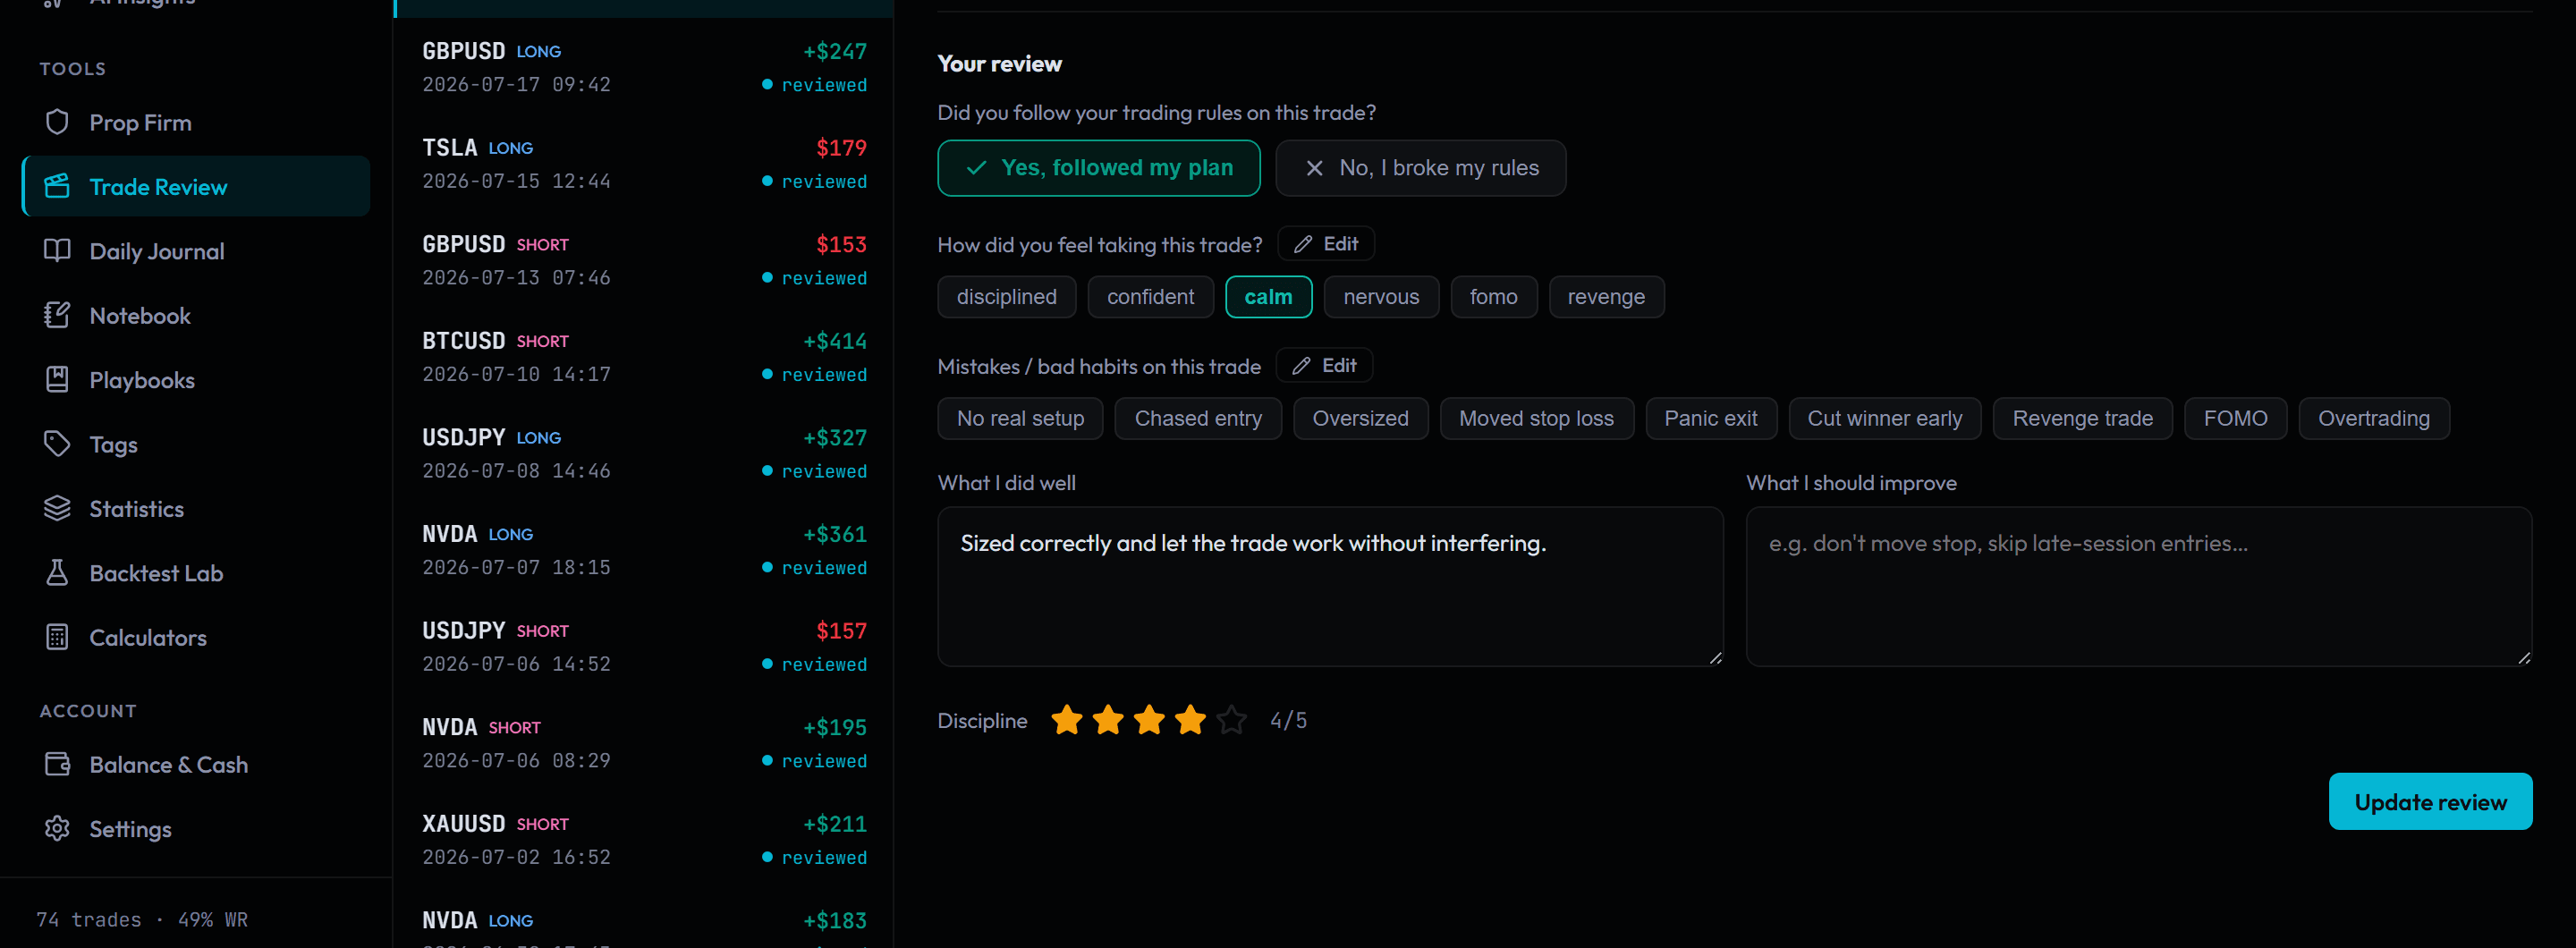Select the GBPUSD SHORT $153 trade
The width and height of the screenshot is (2576, 948).
(x=644, y=260)
